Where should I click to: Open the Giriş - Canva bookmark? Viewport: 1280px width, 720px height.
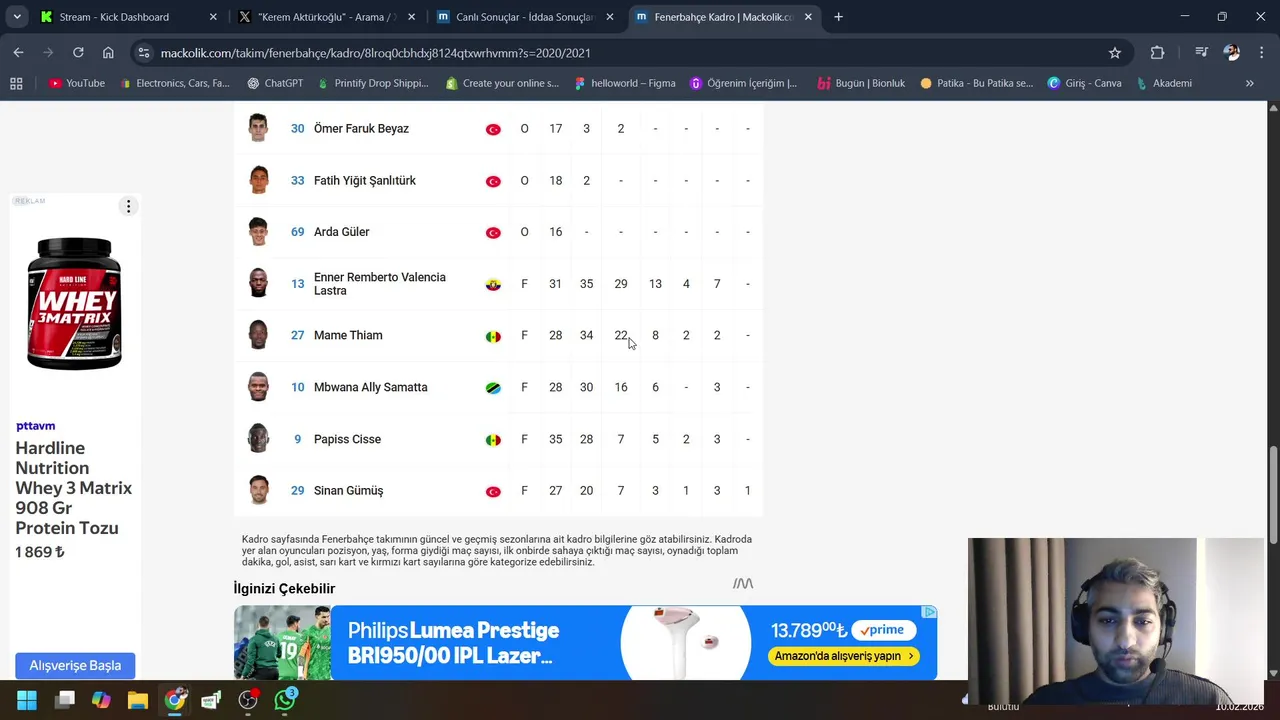coord(1084,83)
